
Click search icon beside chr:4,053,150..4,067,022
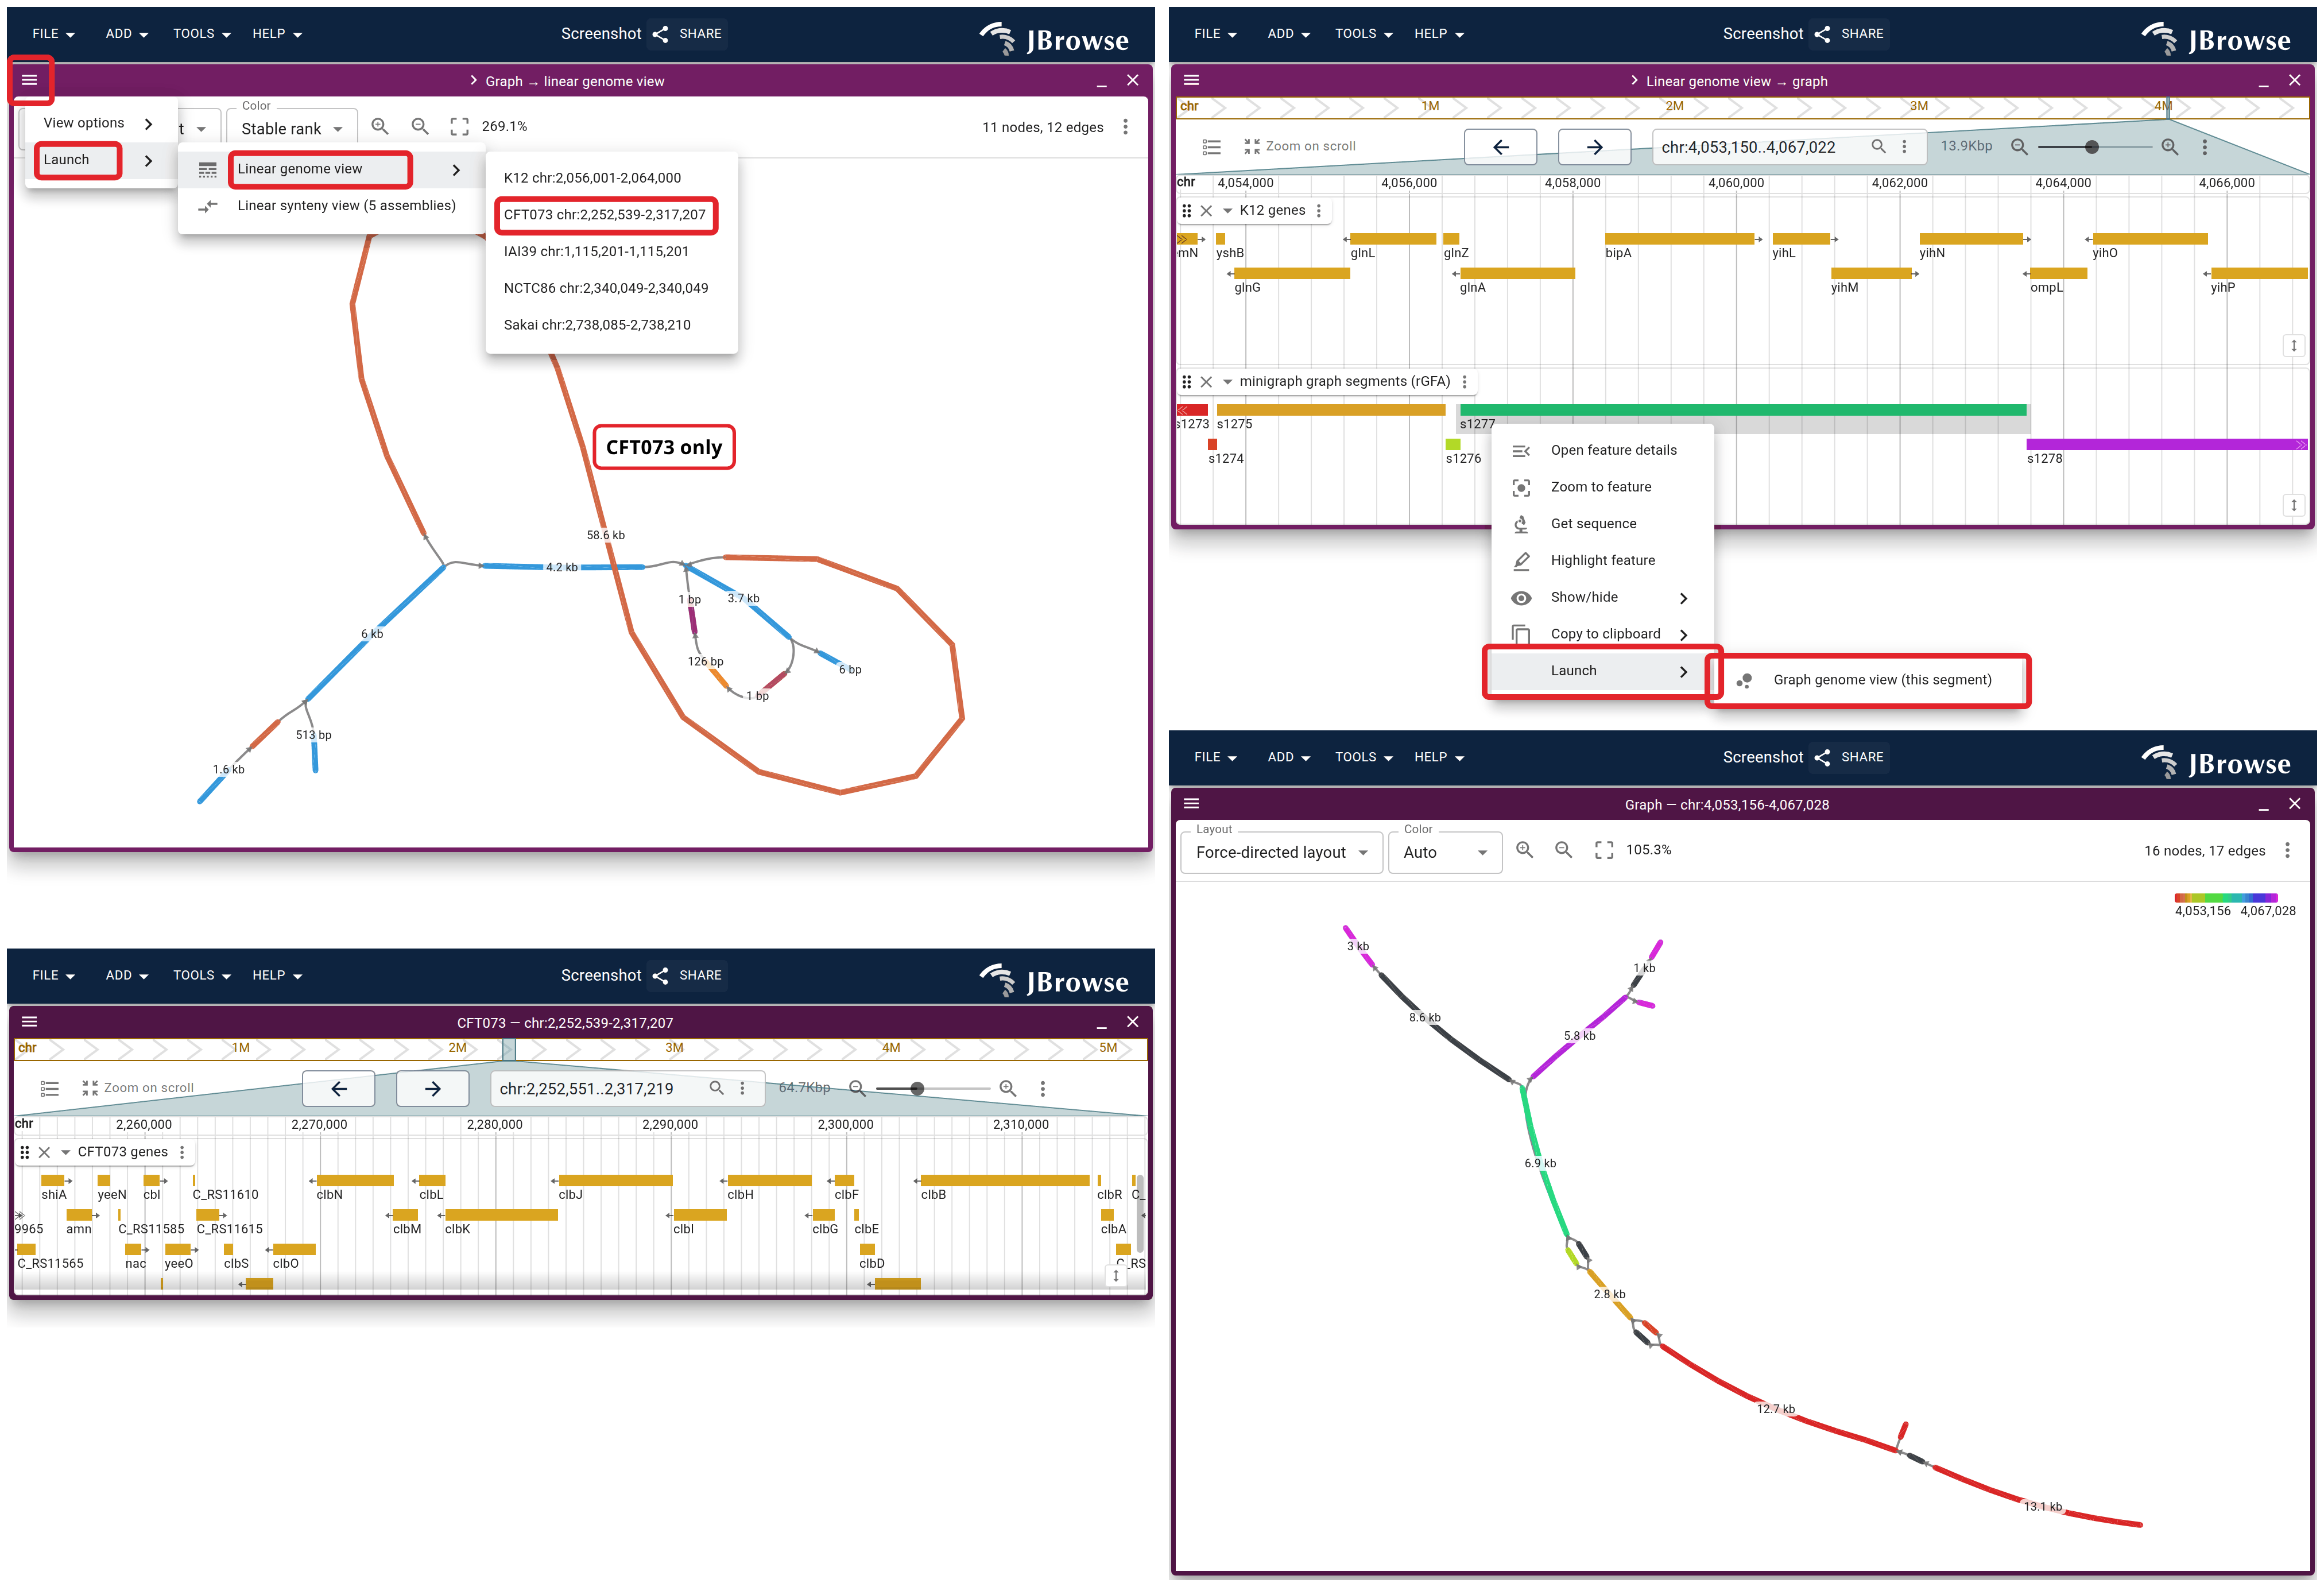coord(1878,147)
